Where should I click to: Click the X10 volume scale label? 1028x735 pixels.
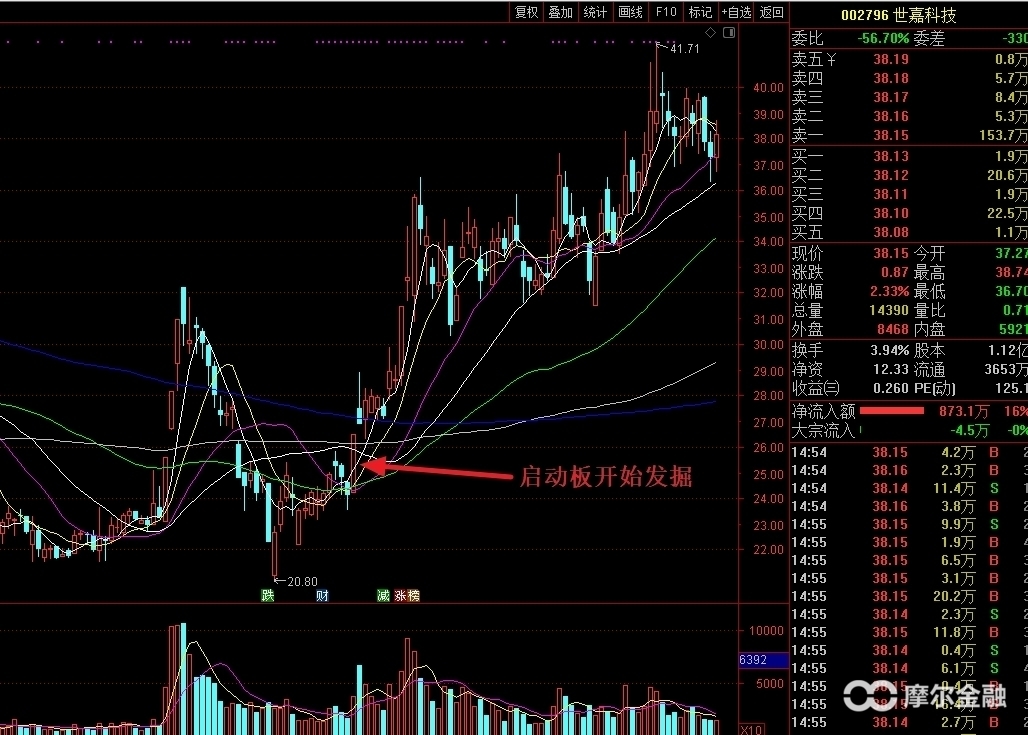tap(751, 729)
